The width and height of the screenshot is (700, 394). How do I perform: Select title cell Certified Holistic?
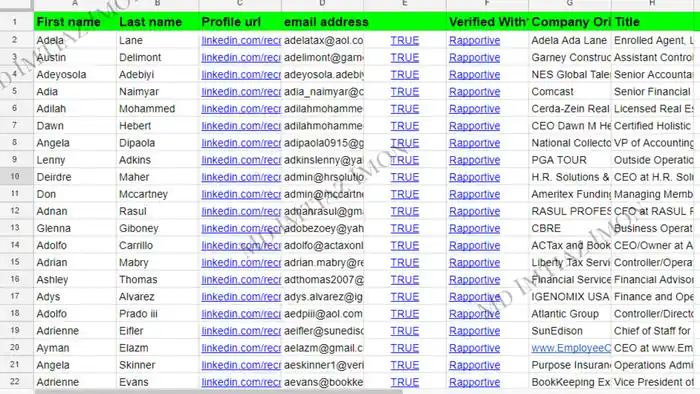pos(652,126)
